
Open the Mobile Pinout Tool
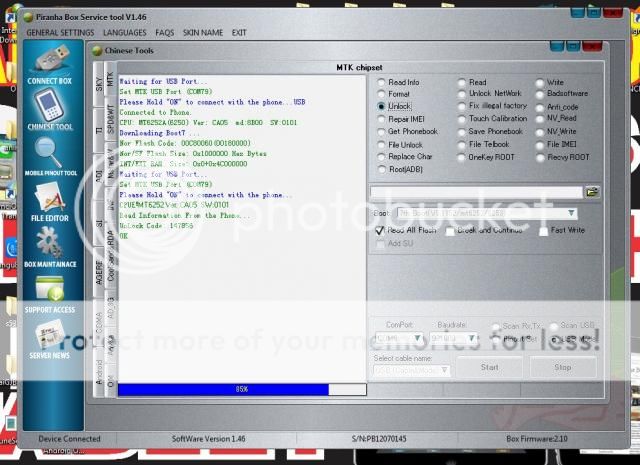(49, 153)
